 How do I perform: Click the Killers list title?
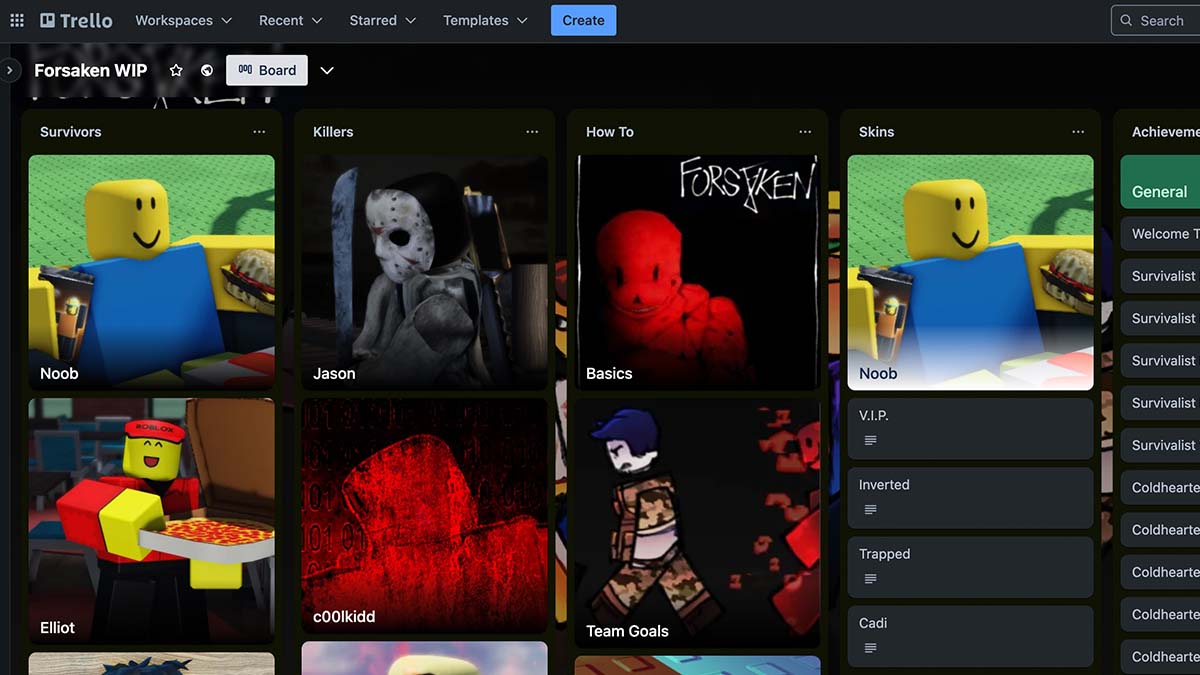pyautogui.click(x=333, y=132)
